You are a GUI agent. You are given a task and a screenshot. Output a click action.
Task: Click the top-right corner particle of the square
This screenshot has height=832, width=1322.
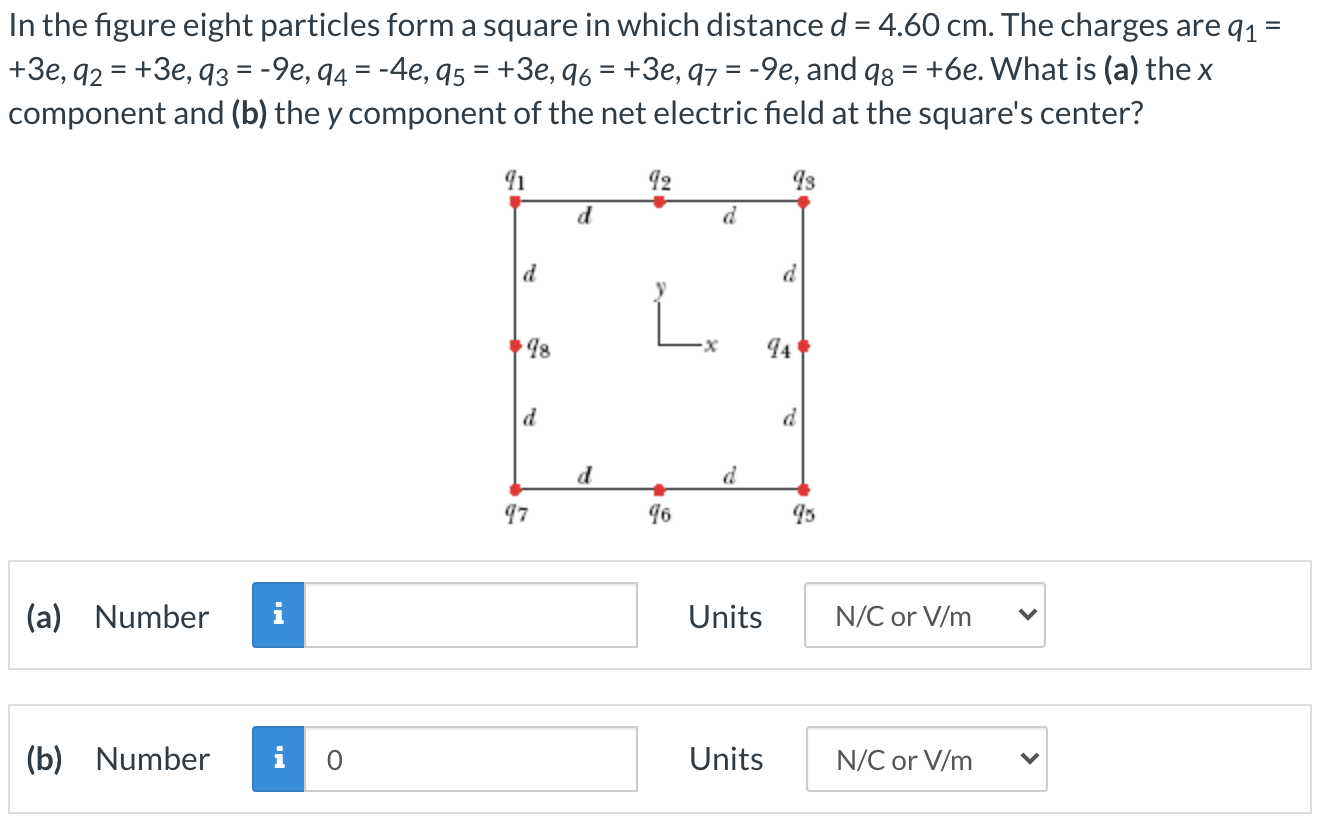tap(803, 202)
